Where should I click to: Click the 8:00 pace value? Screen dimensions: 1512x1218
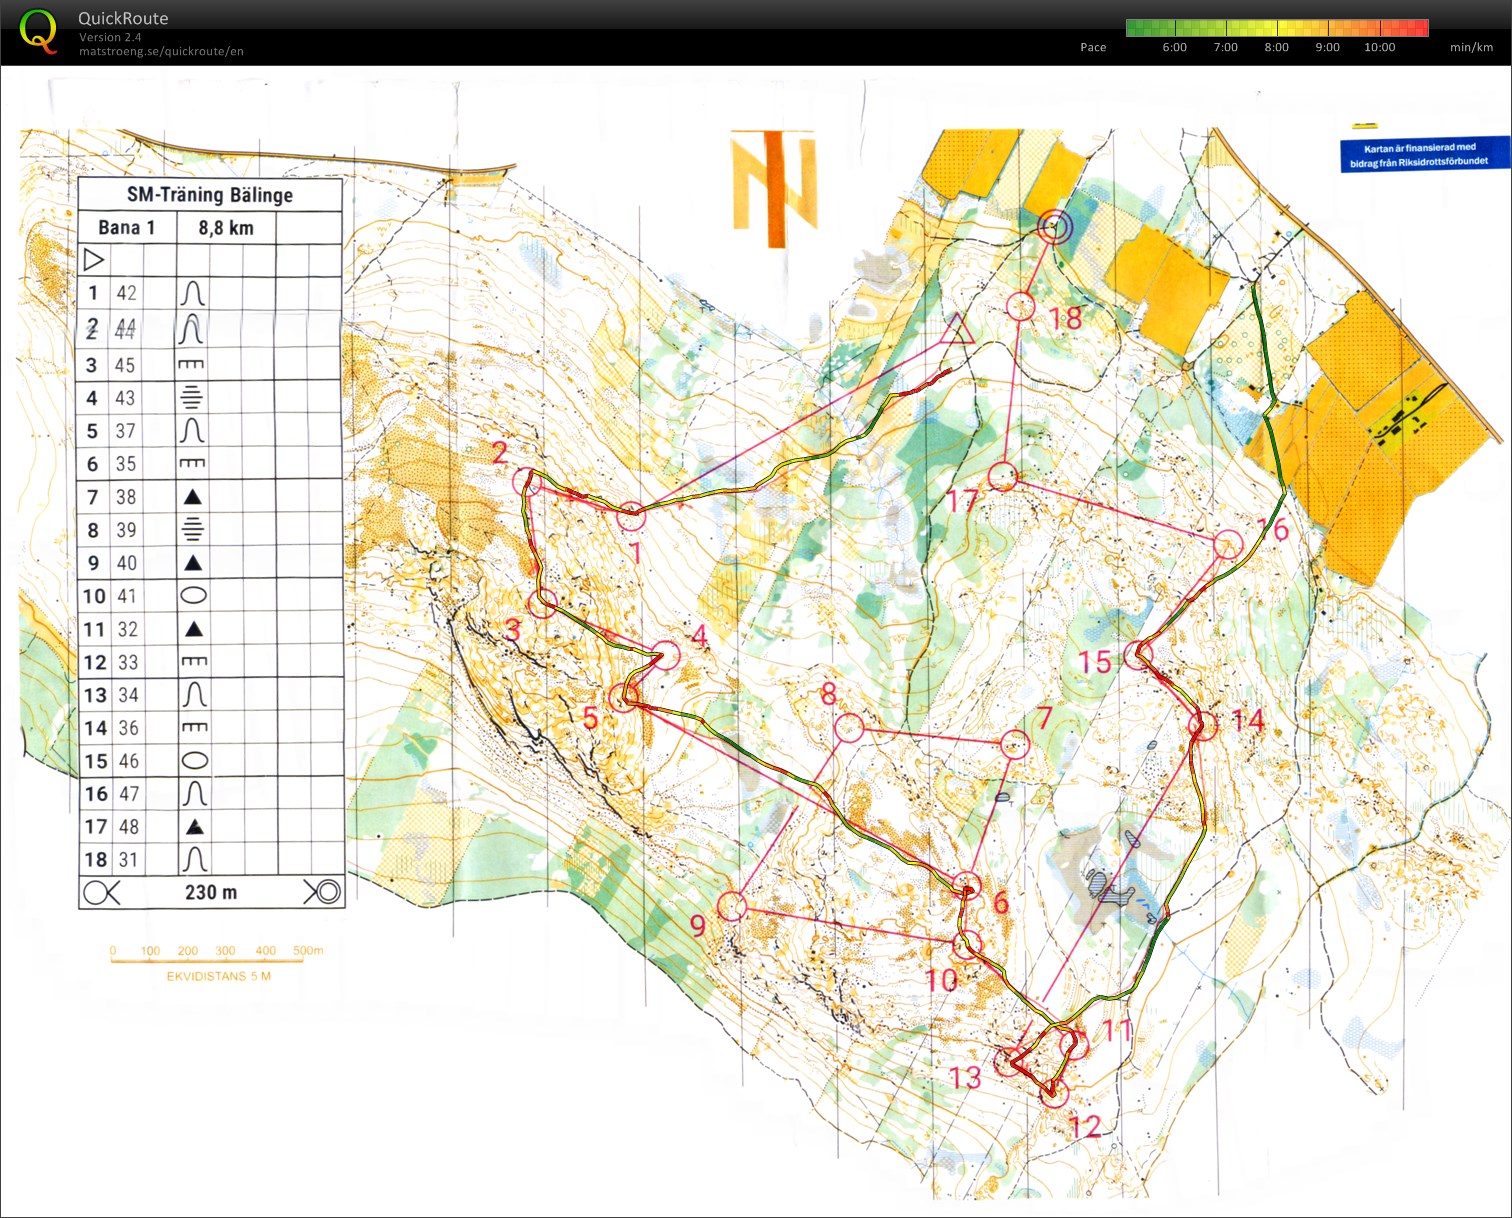pyautogui.click(x=1276, y=47)
